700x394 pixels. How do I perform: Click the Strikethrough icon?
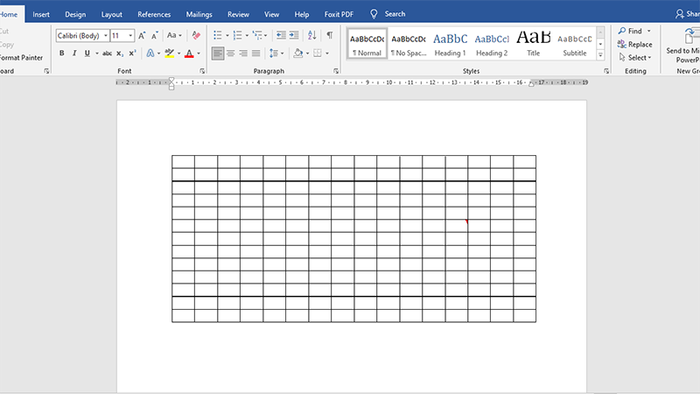[107, 53]
